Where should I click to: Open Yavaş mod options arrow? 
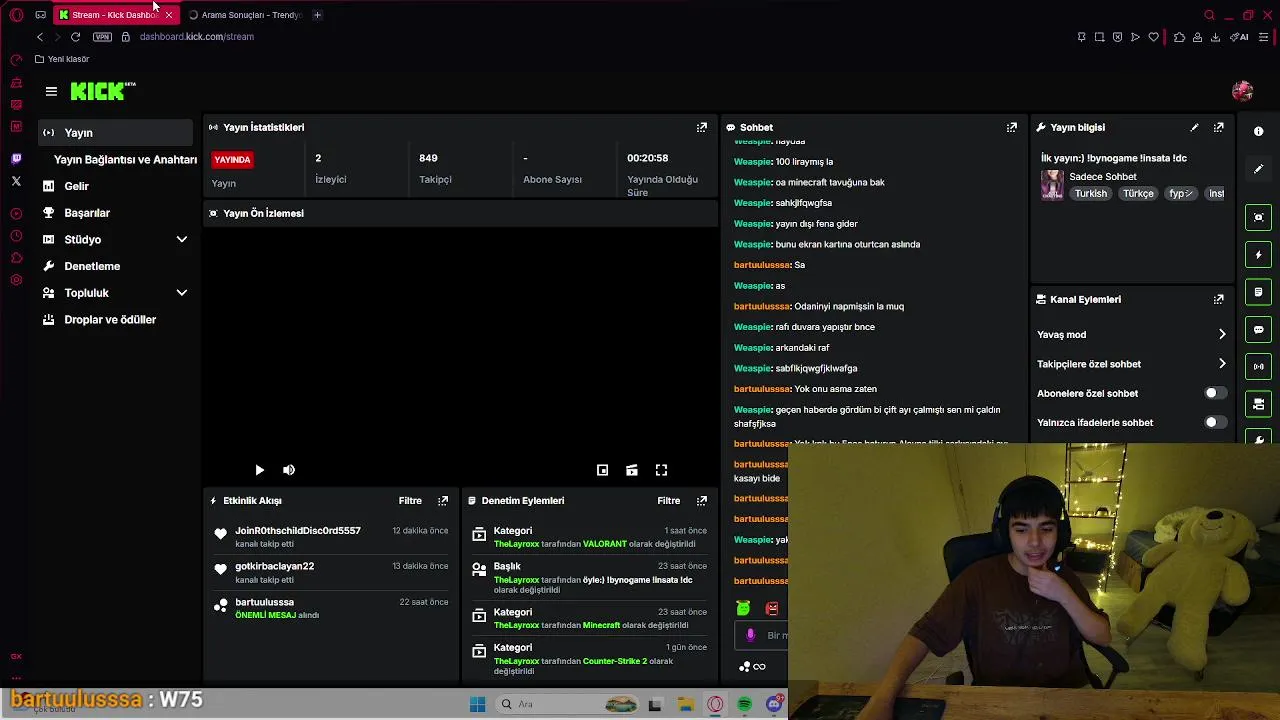[x=1221, y=335]
